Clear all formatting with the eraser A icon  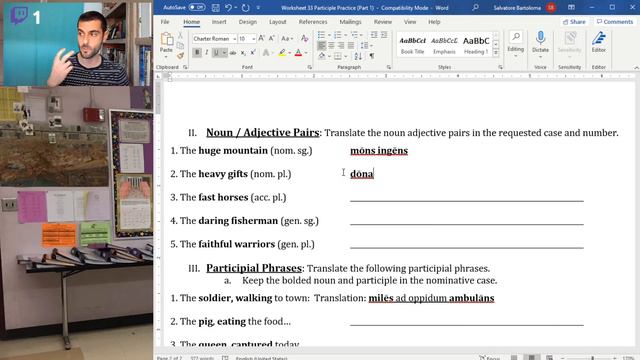coord(304,38)
